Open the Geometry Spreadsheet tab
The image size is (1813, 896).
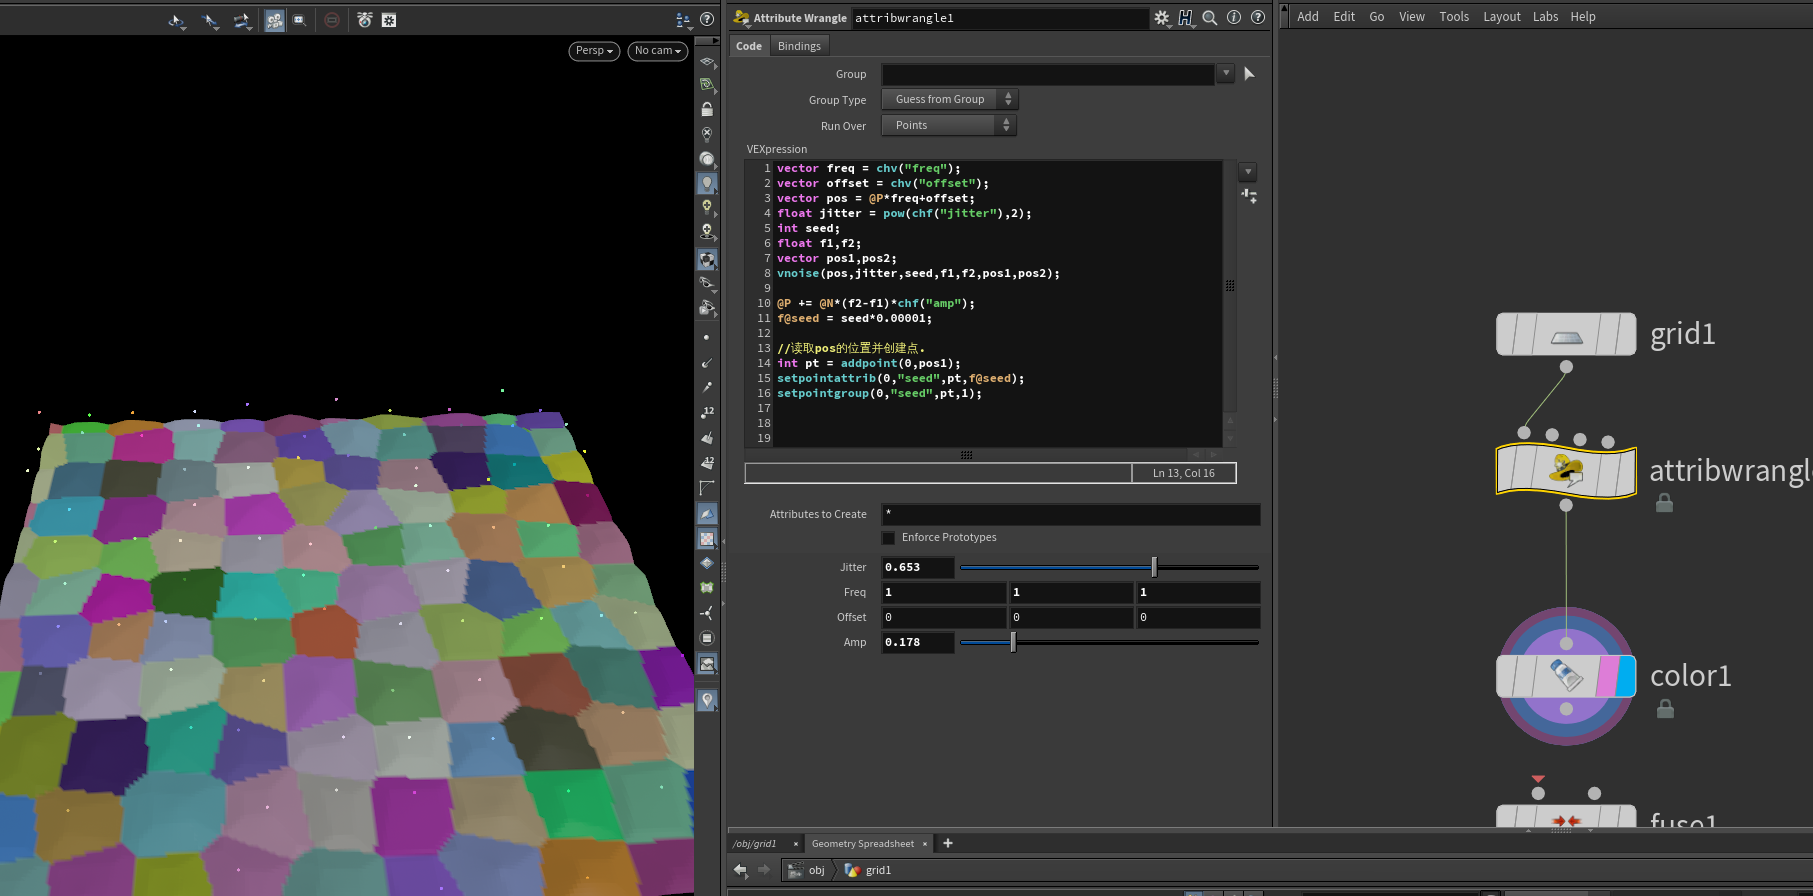tap(862, 844)
